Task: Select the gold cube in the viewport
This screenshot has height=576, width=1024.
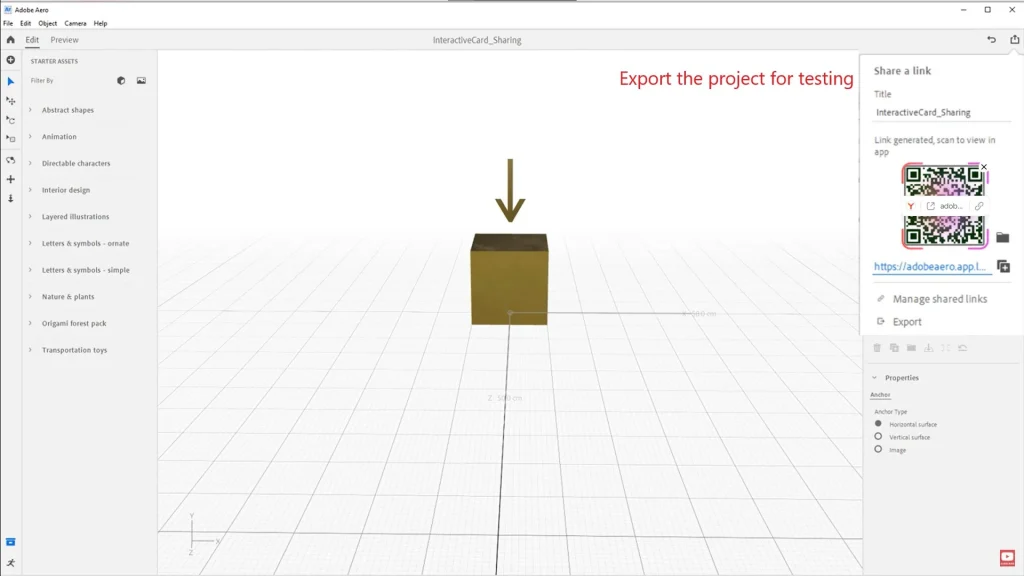Action: pos(509,279)
